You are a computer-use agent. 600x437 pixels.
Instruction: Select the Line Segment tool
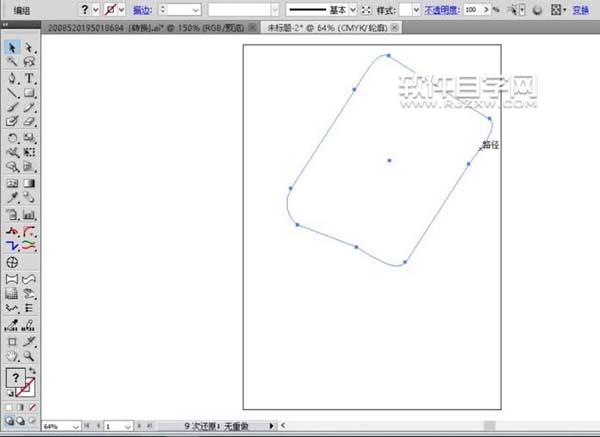12,93
